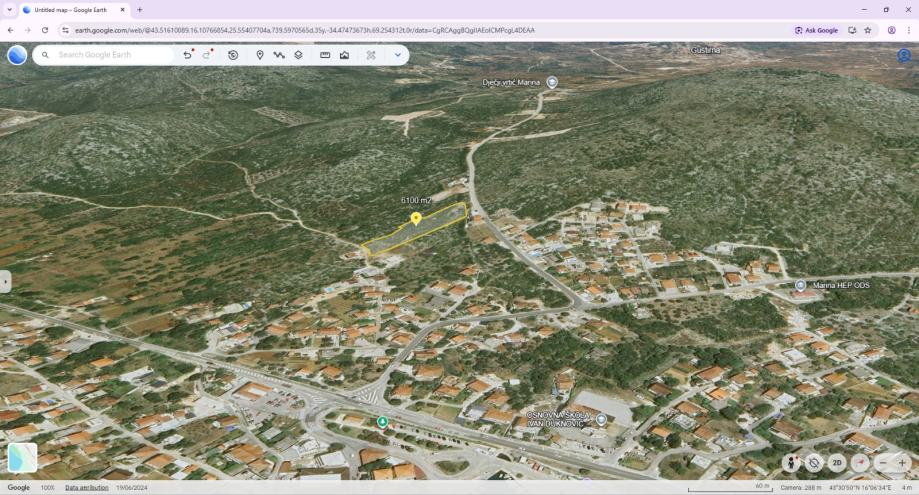The height and width of the screenshot is (495, 919).
Task: Redo the last map edit
Action: [207, 55]
